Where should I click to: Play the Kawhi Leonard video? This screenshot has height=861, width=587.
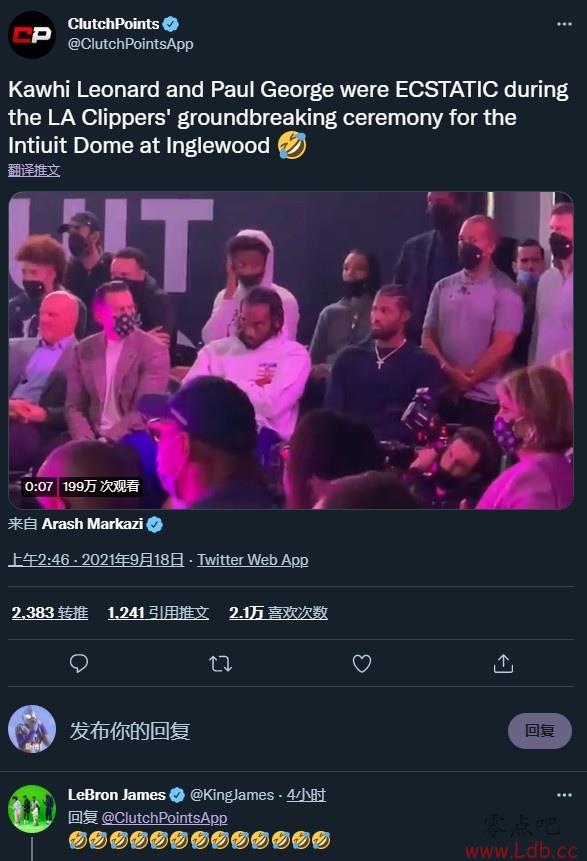(x=291, y=350)
